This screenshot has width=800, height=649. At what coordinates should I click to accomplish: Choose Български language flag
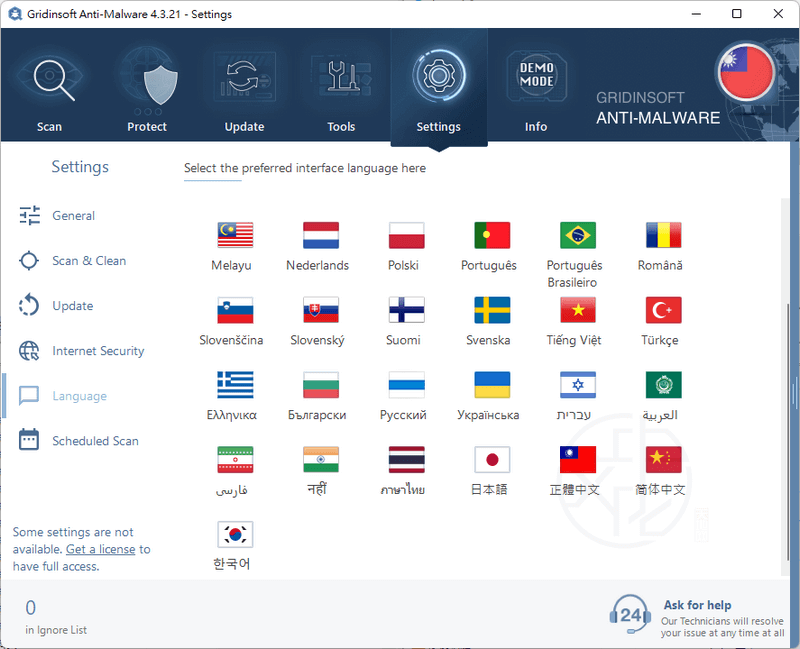tap(321, 385)
